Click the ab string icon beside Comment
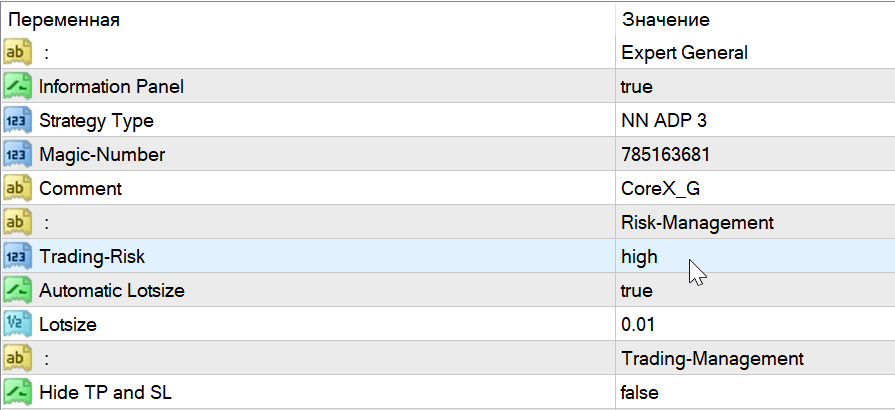895x410 pixels. tap(18, 188)
